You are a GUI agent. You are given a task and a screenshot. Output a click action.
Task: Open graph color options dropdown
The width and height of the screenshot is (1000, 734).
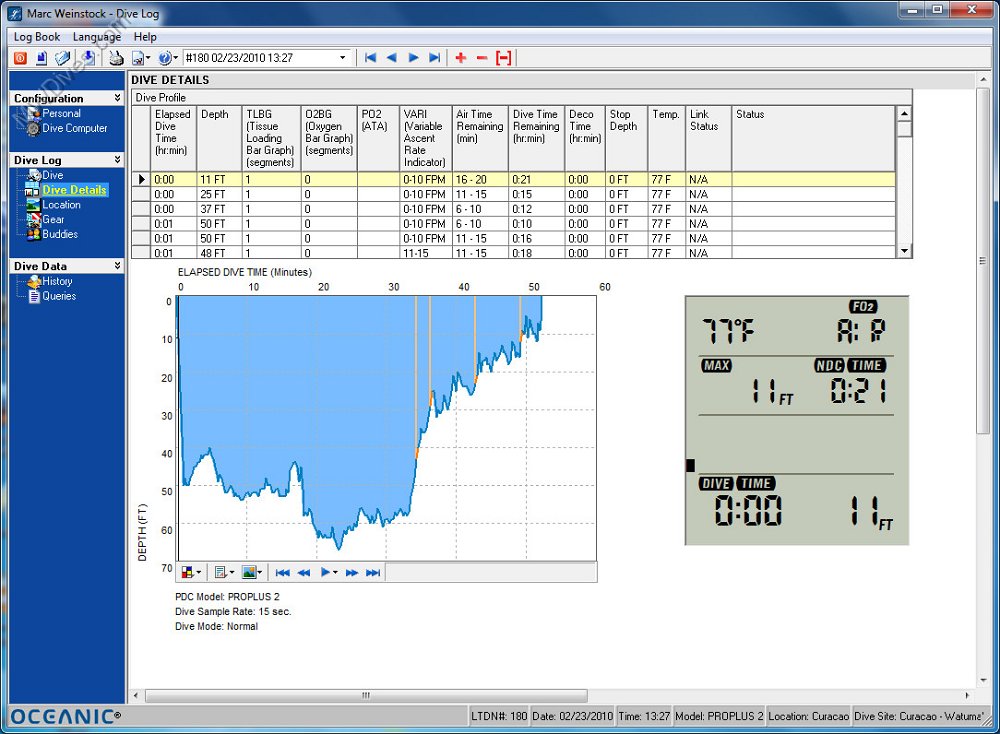[191, 572]
